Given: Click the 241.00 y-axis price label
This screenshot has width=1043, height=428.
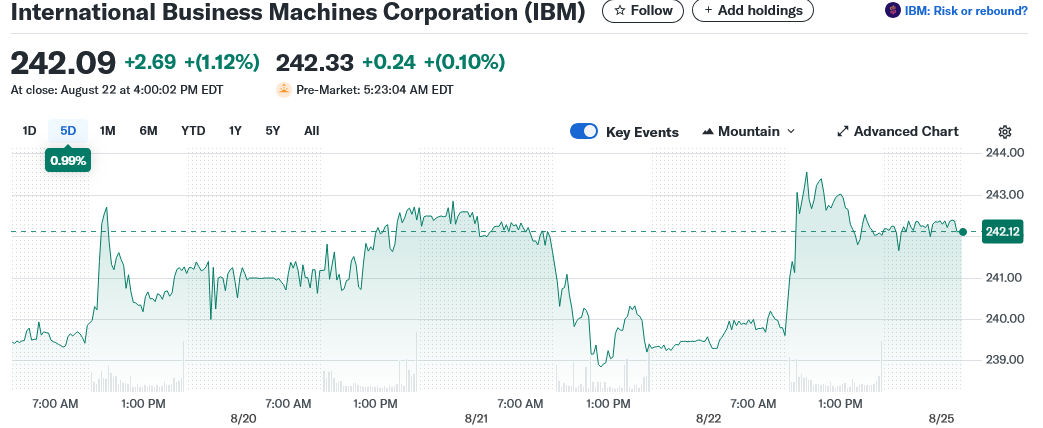Looking at the screenshot, I should 1004,278.
